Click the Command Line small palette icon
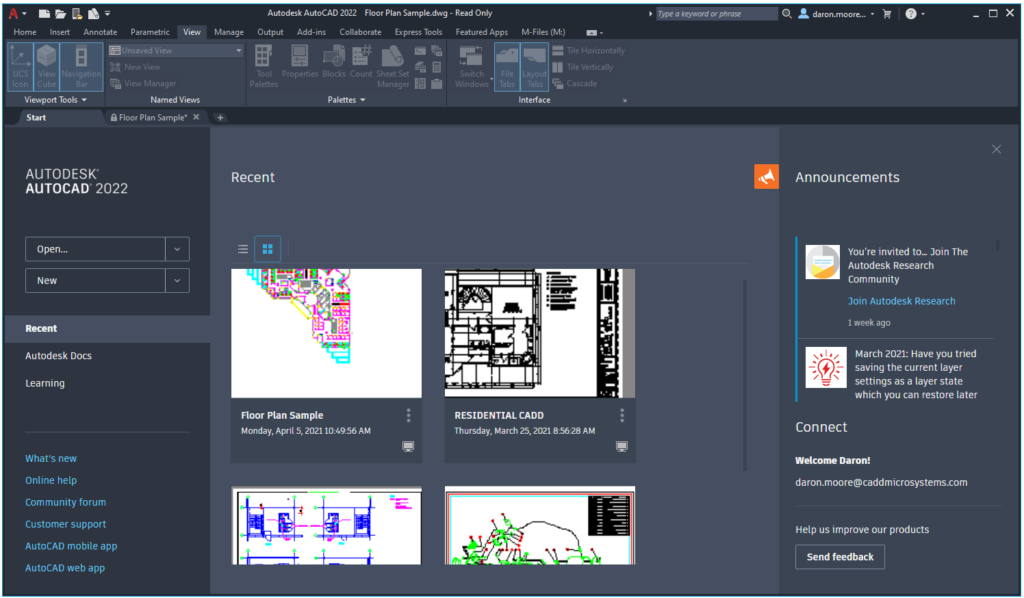Image resolution: width=1024 pixels, height=598 pixels. tap(420, 51)
